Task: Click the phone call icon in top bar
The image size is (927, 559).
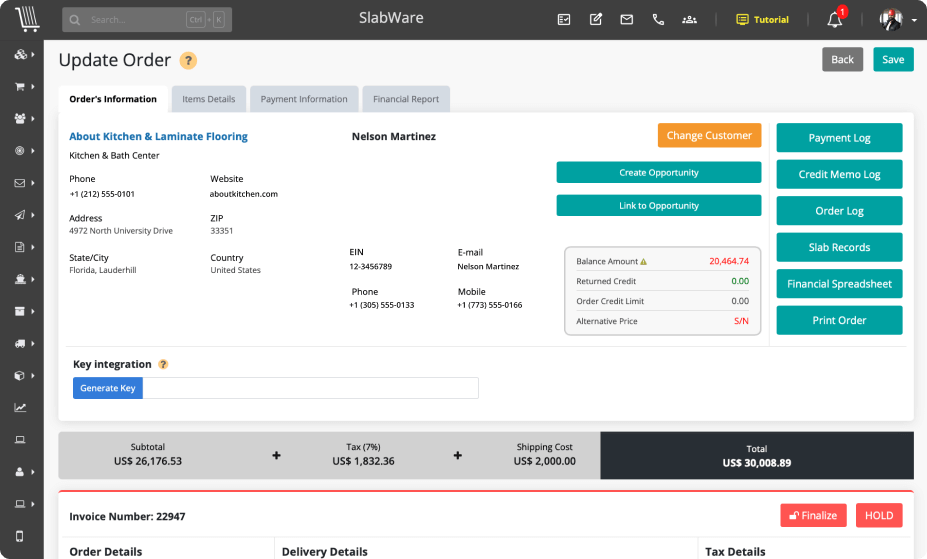Action: (x=657, y=20)
